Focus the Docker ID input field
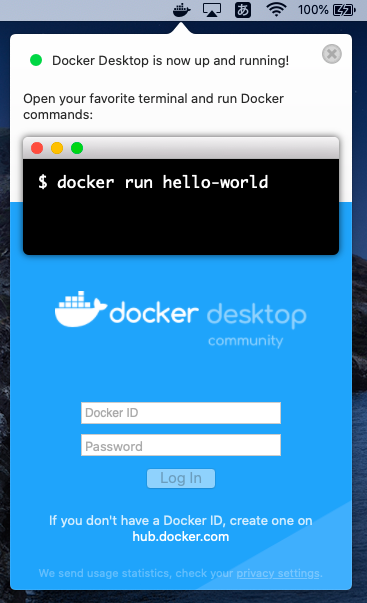 [181, 413]
